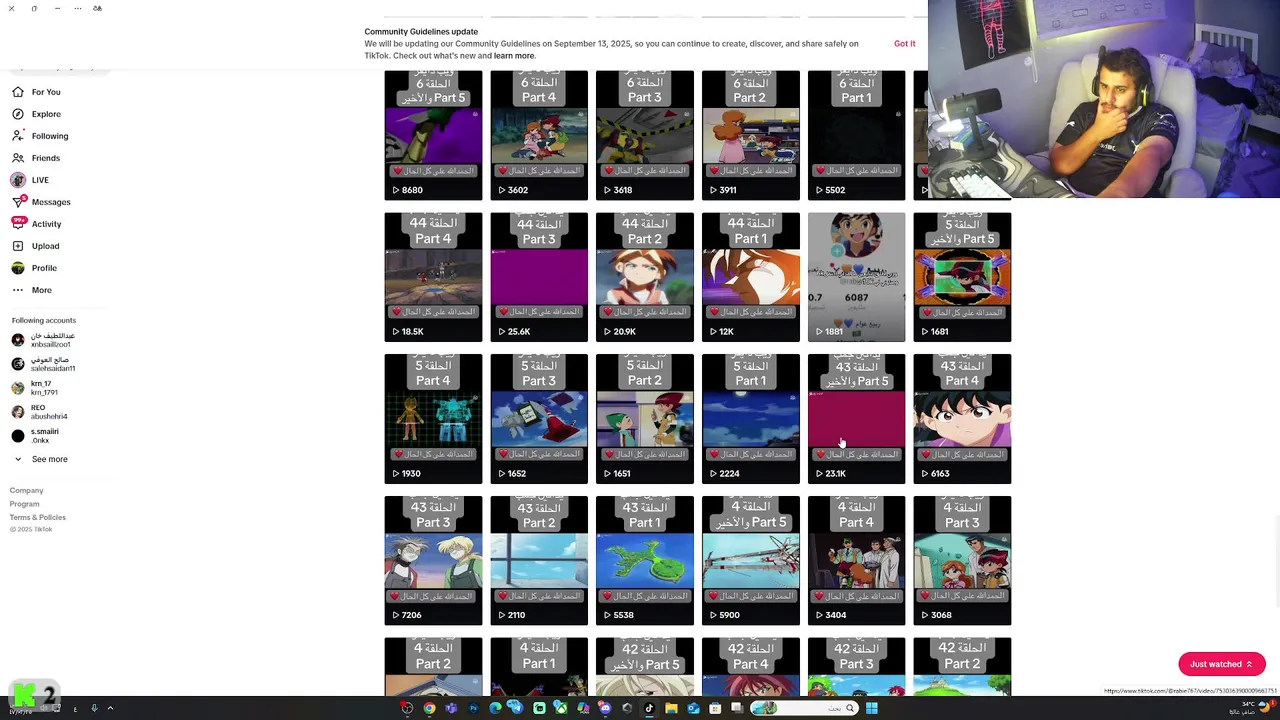This screenshot has width=1280, height=720.
Task: Open the video with 3404 views
Action: click(x=857, y=561)
